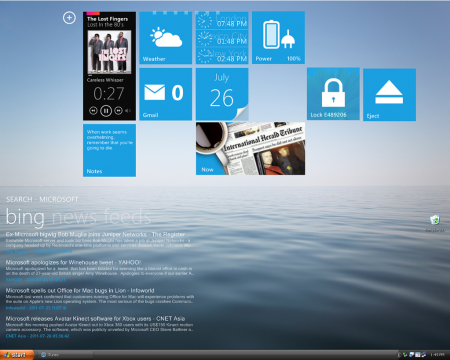
Task: Click 'The Lost Fingers' artist name
Action: (x=107, y=19)
